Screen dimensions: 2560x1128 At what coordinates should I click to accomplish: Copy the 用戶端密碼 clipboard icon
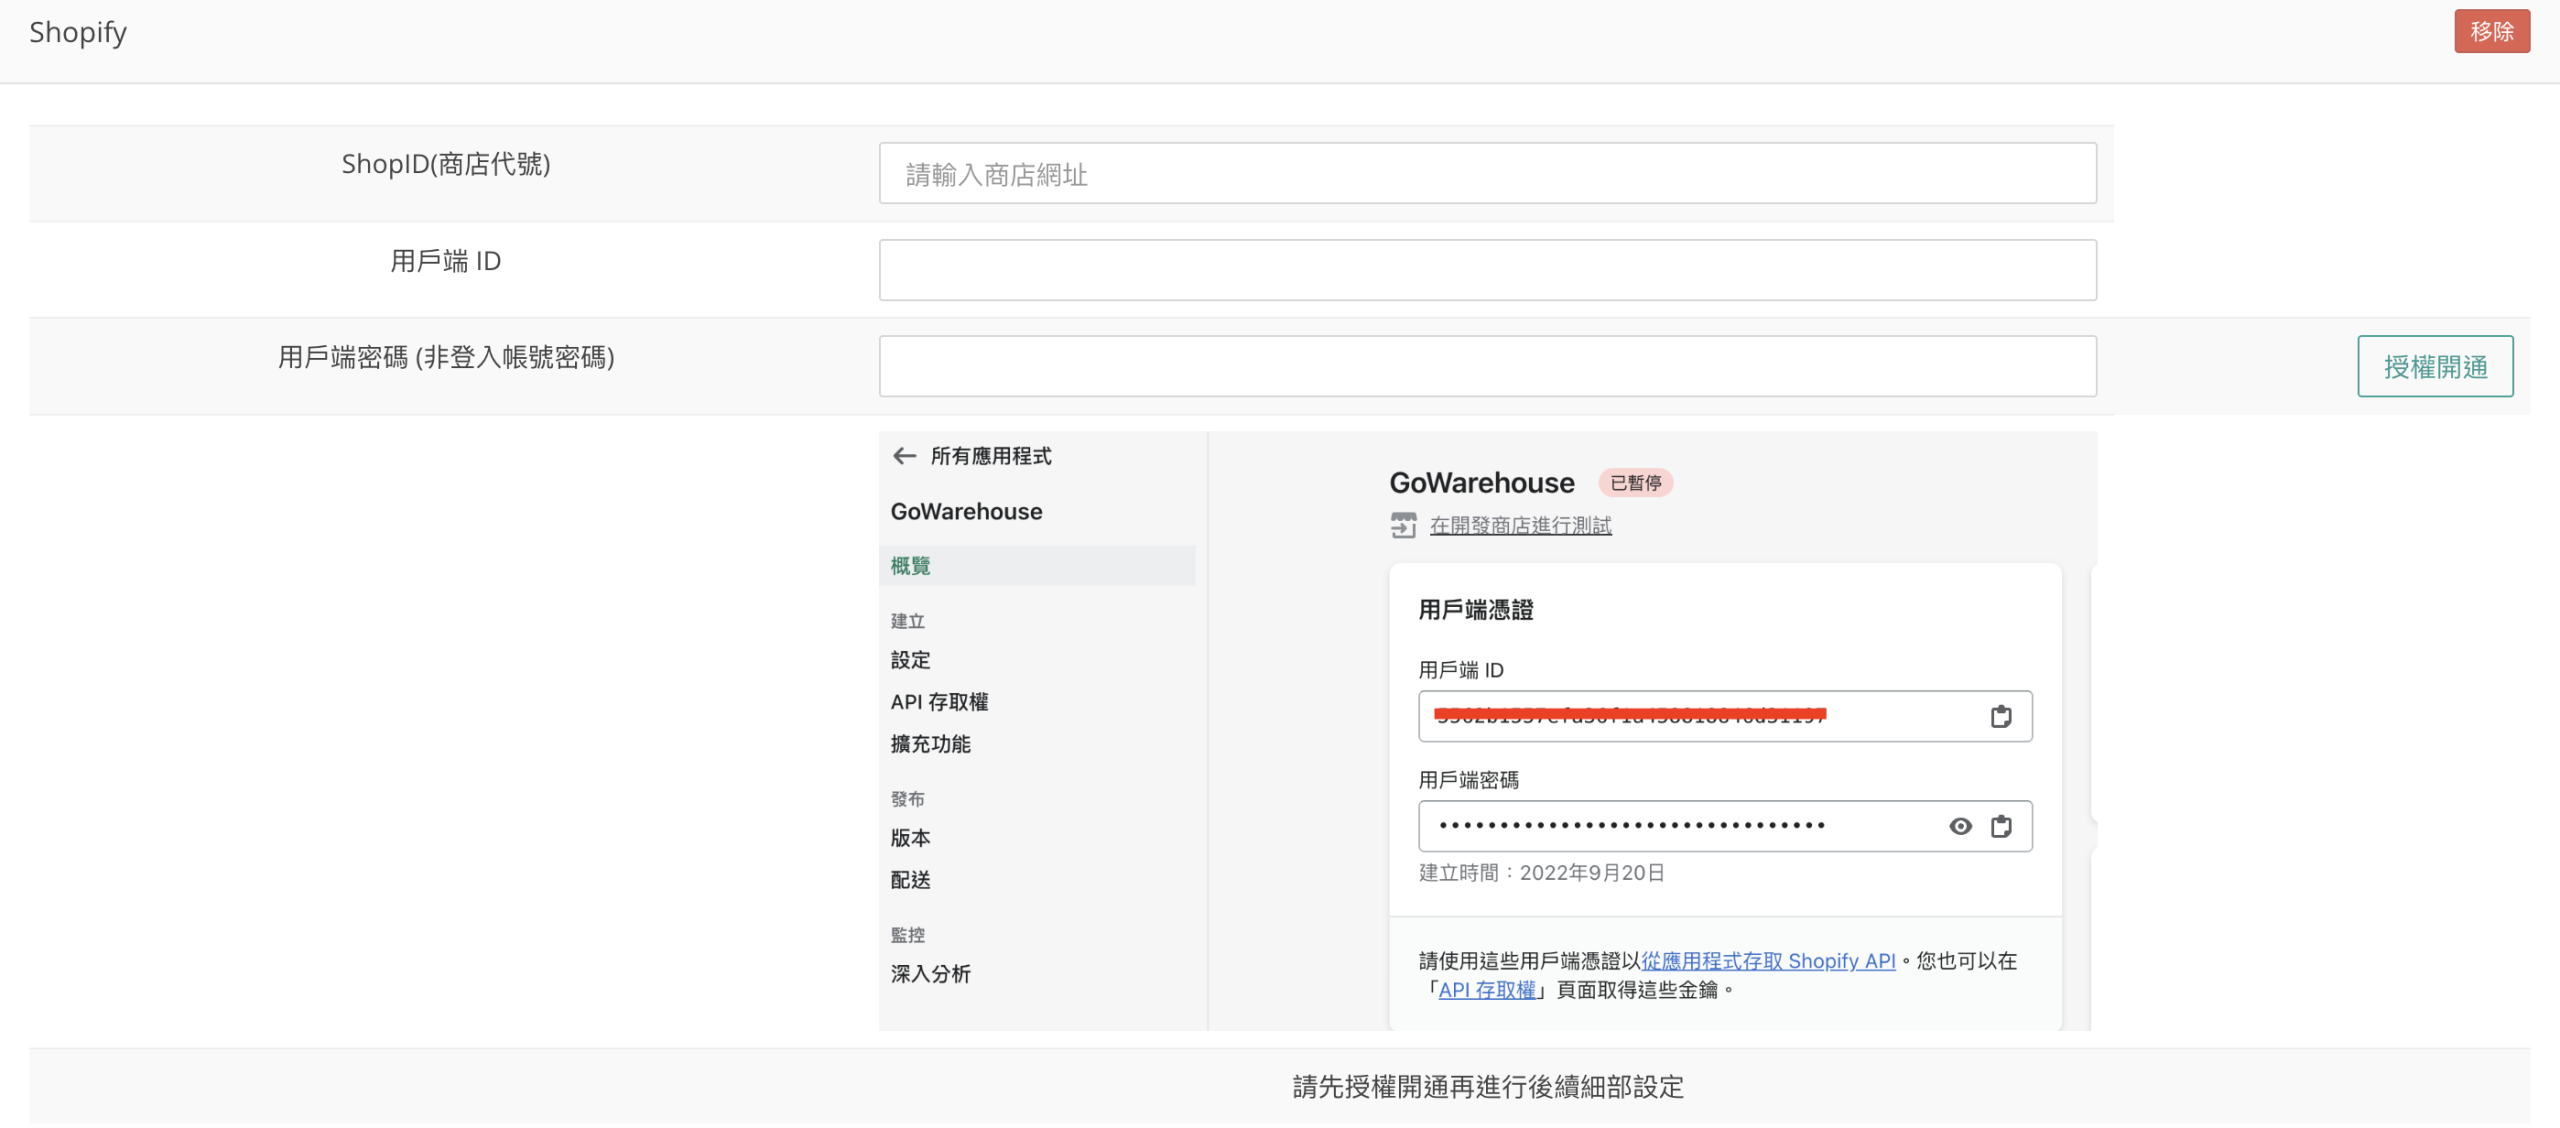[2000, 826]
